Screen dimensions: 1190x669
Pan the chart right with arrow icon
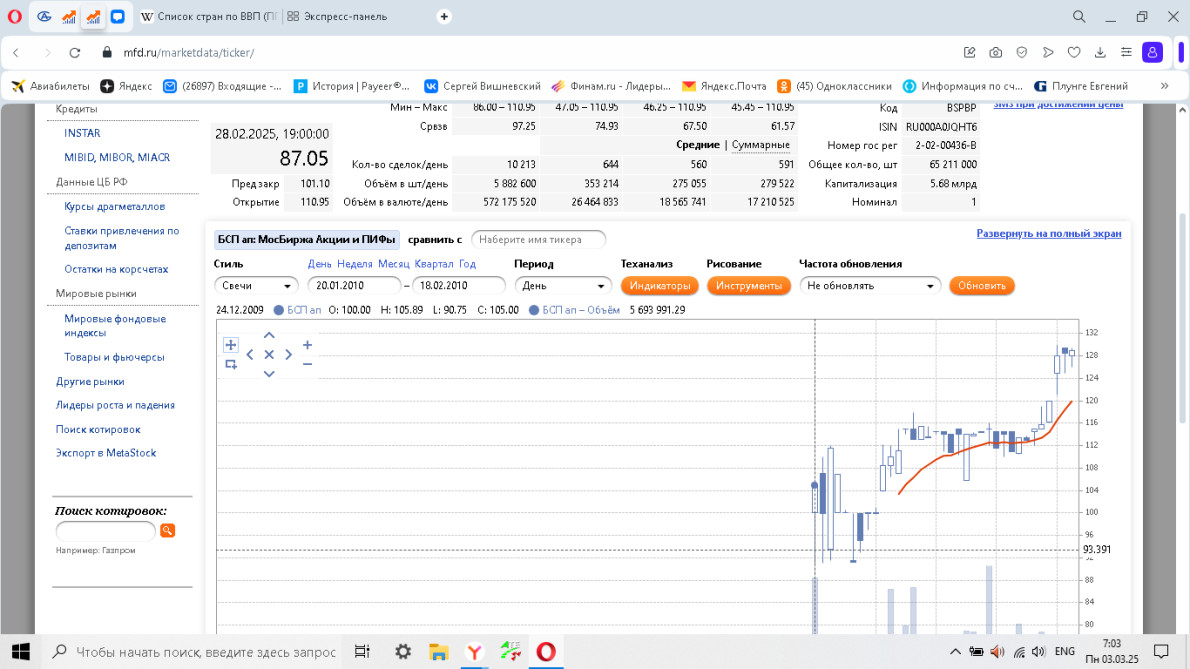coord(288,355)
